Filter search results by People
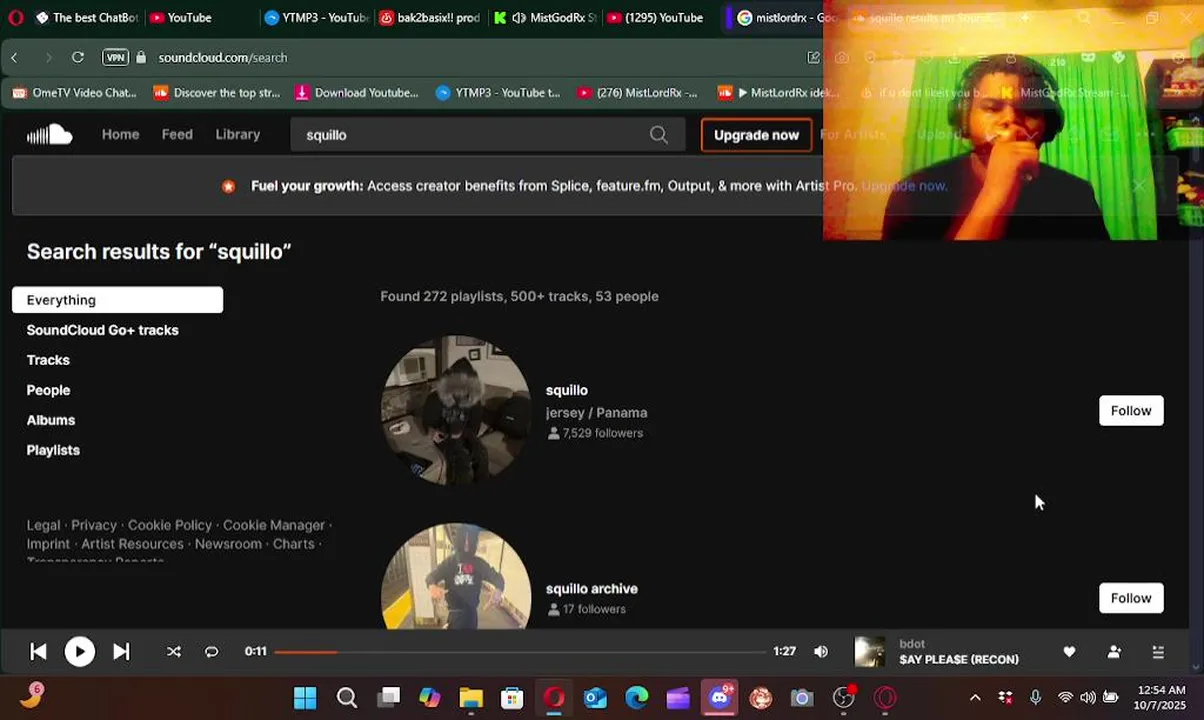This screenshot has height=720, width=1204. coord(48,390)
